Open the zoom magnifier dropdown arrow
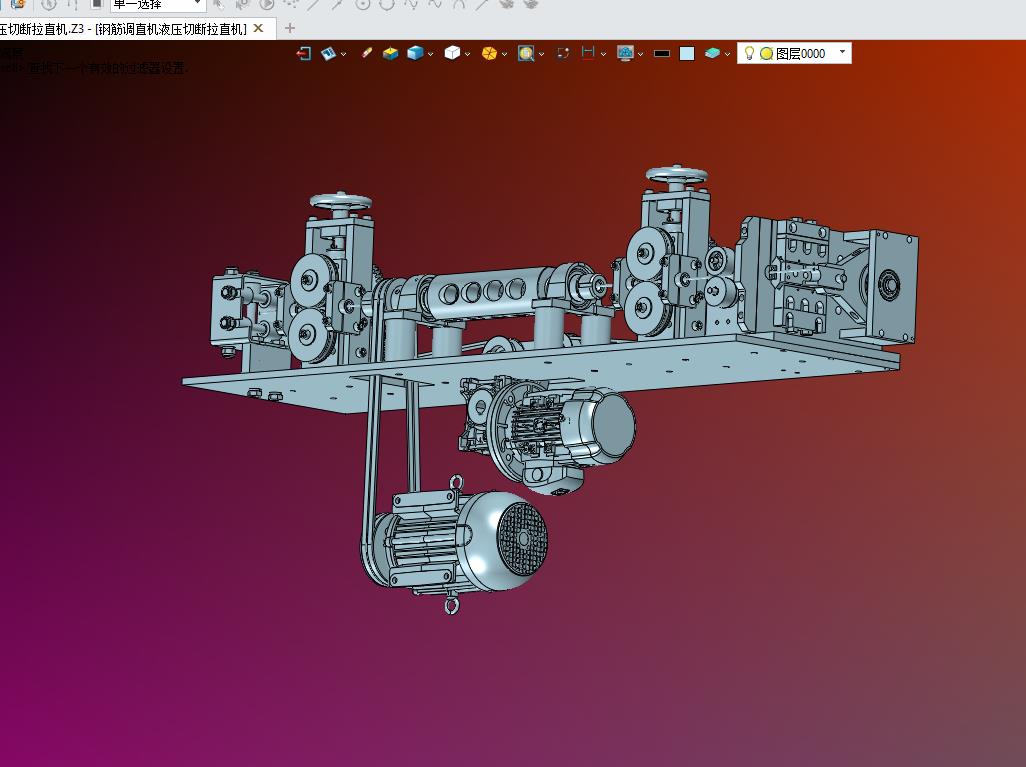 [x=542, y=54]
